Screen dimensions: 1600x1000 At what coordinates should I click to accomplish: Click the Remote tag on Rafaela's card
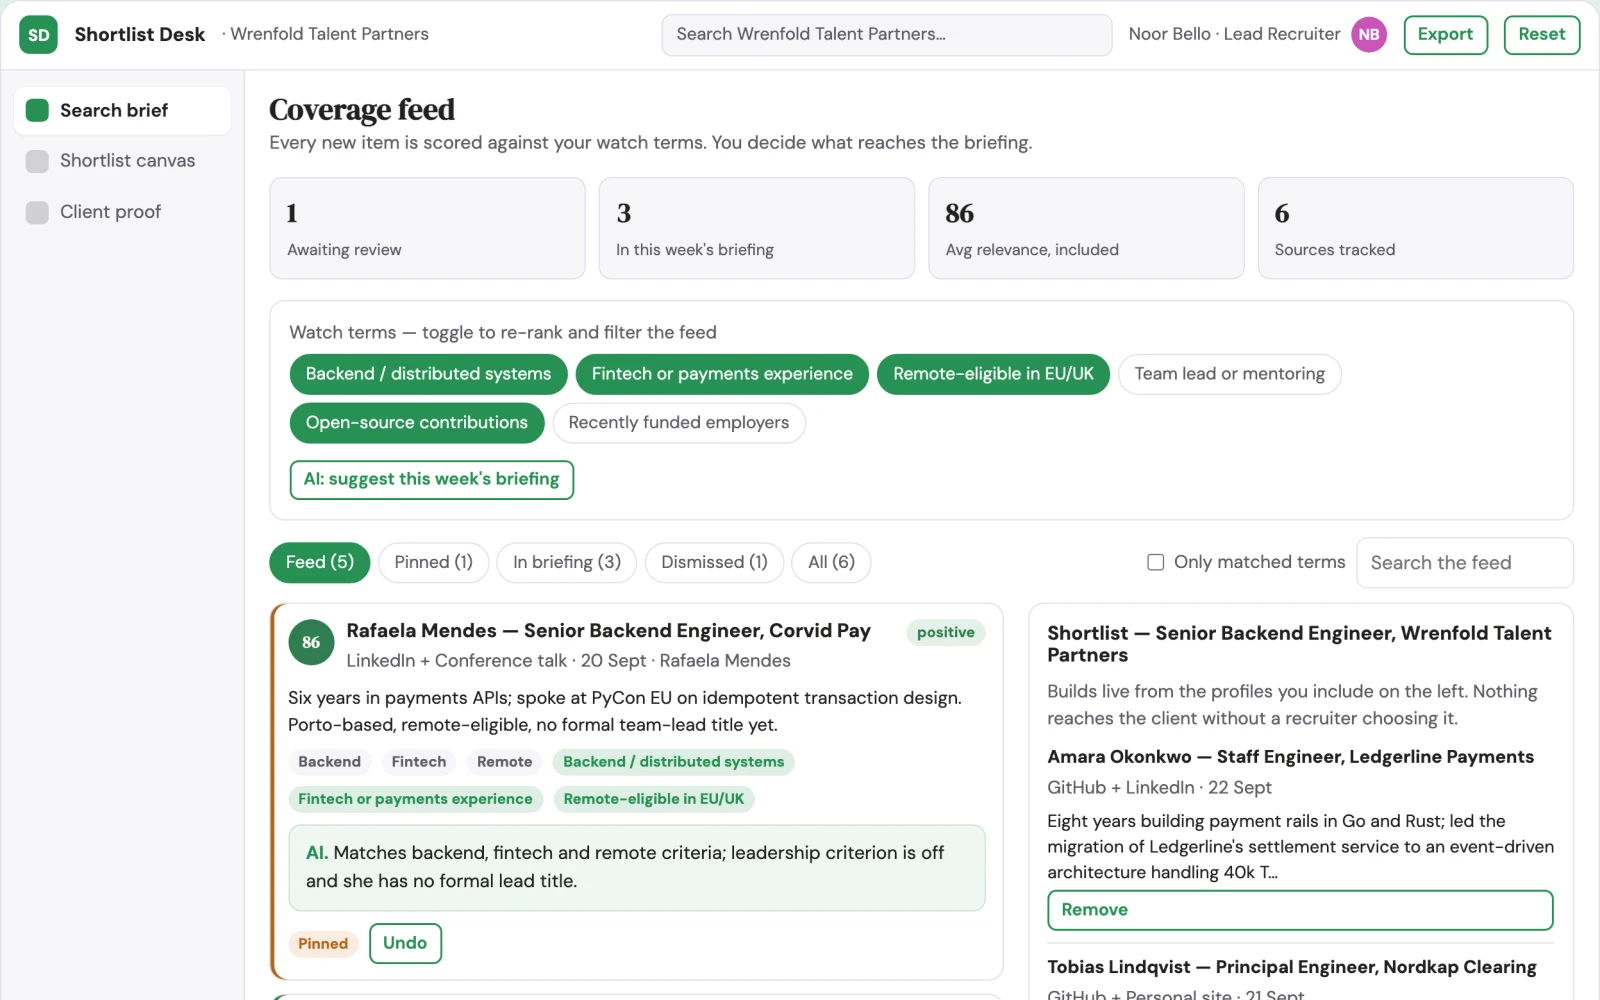[x=504, y=762]
